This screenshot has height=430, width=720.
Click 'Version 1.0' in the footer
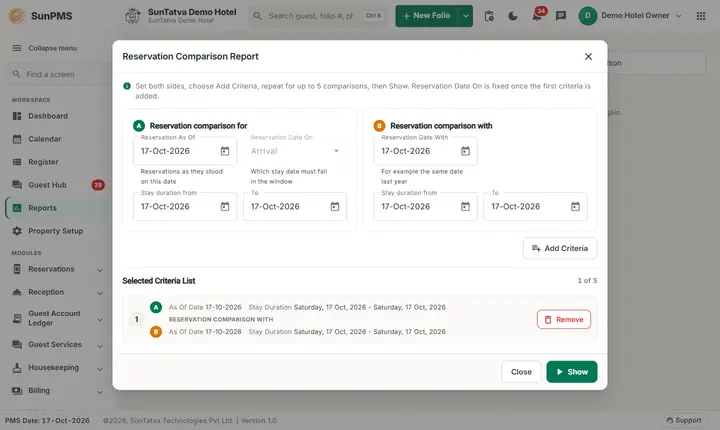(259, 420)
